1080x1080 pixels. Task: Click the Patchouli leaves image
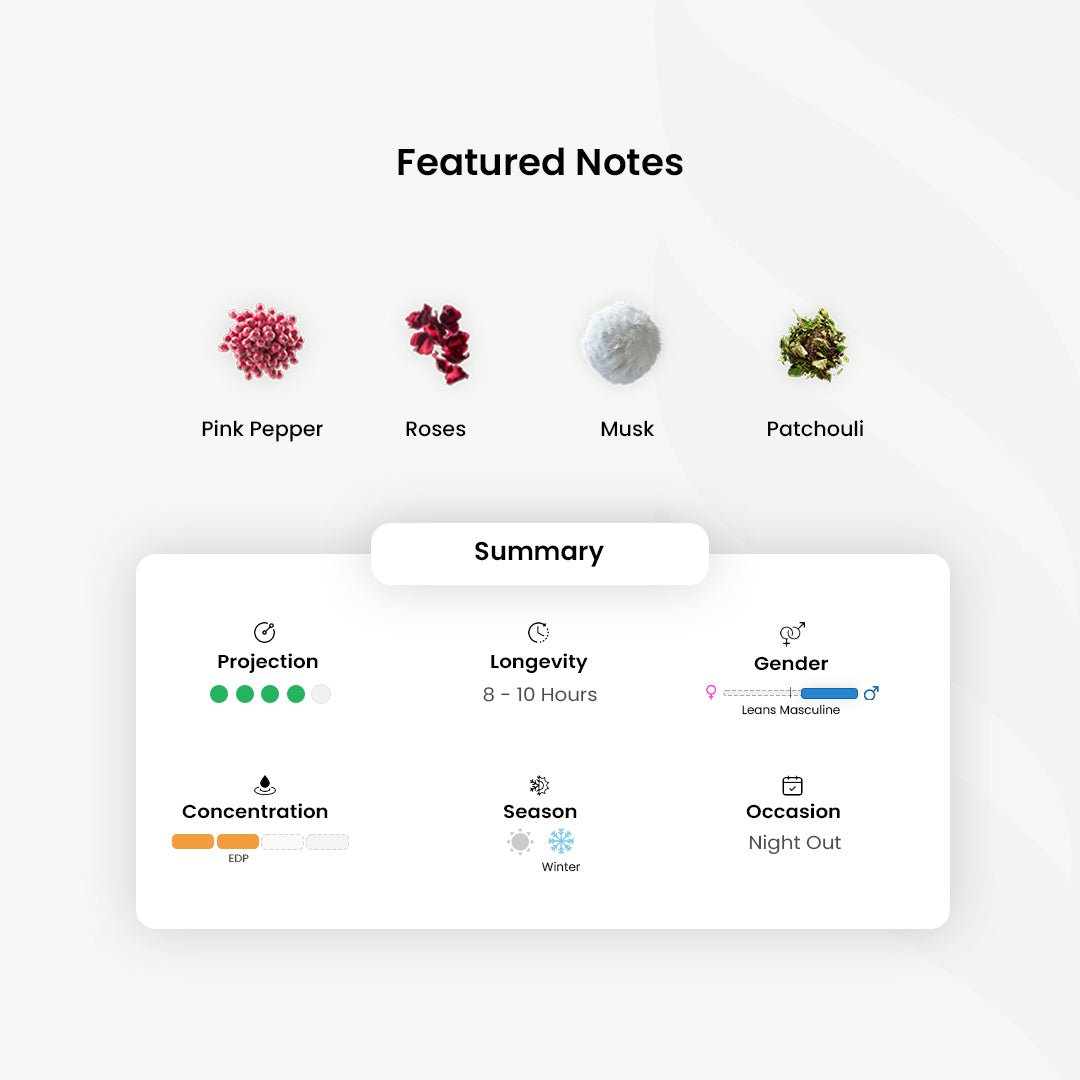coord(814,345)
